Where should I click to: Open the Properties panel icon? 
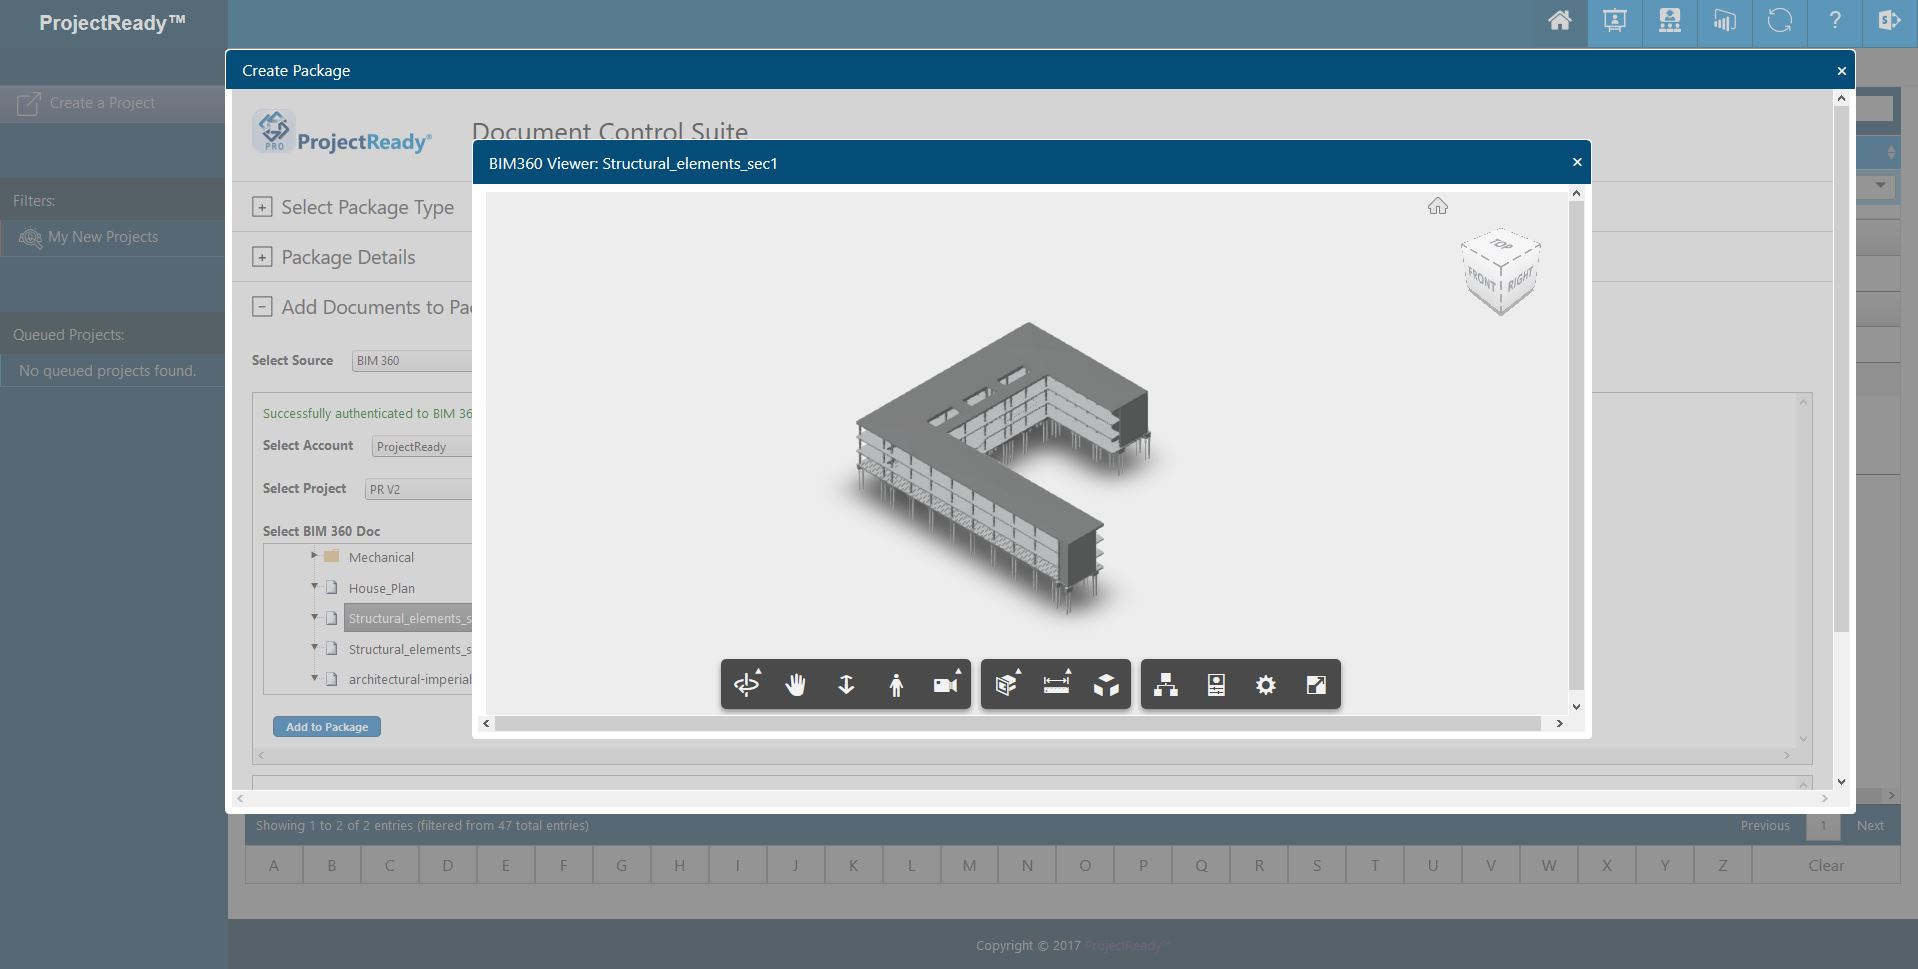1216,685
